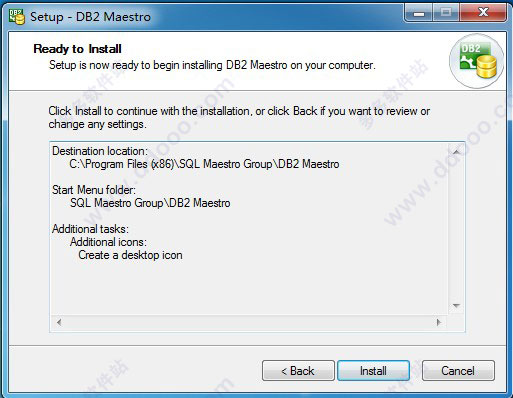Viewport: 513px width, 398px height.
Task: Click the 'Ready to Install' heading
Action: point(77,49)
